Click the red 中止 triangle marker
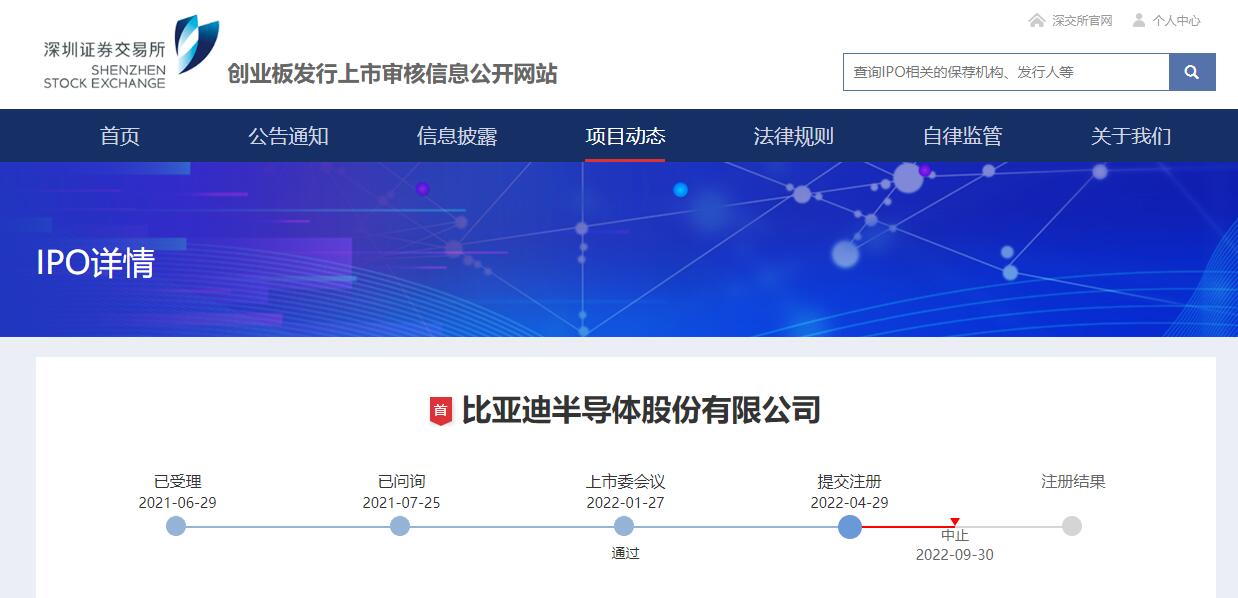 [x=955, y=522]
